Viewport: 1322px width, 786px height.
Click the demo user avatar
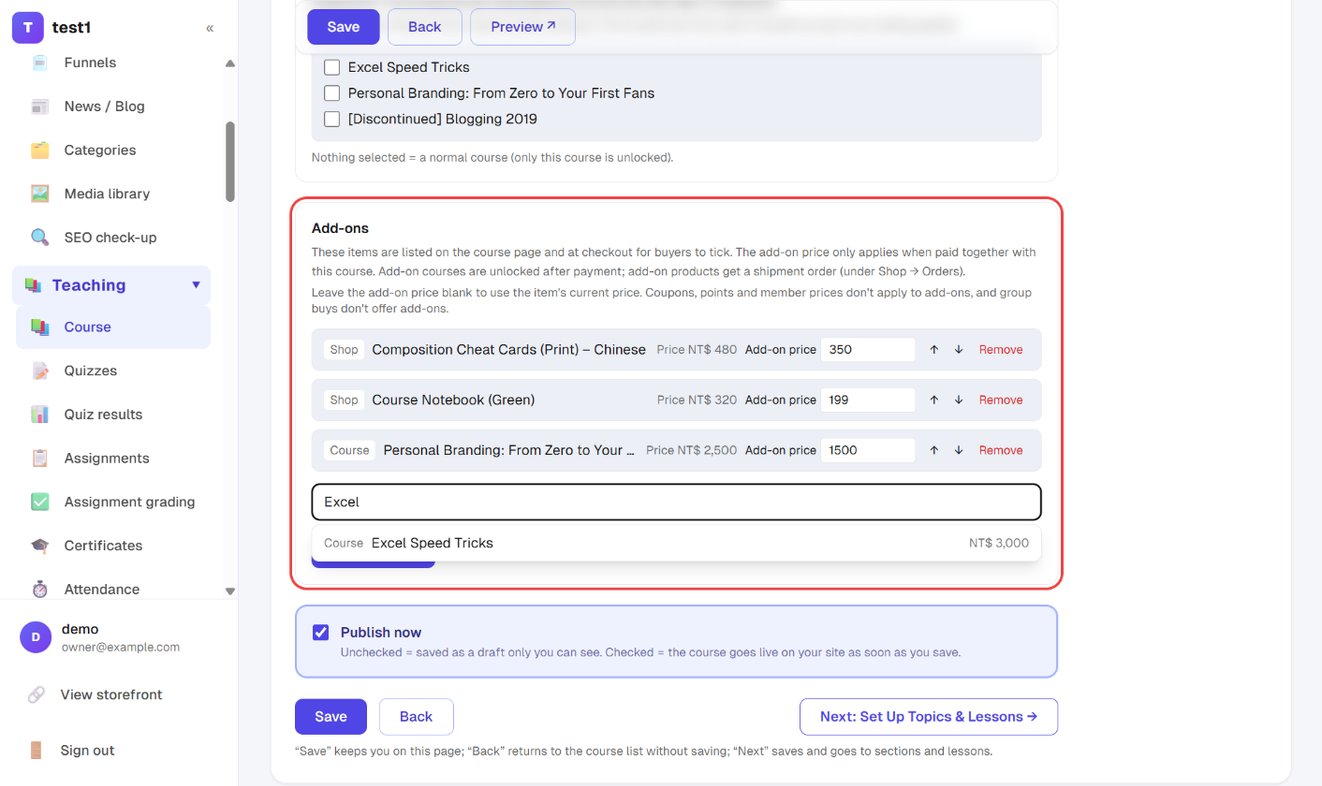coord(36,637)
